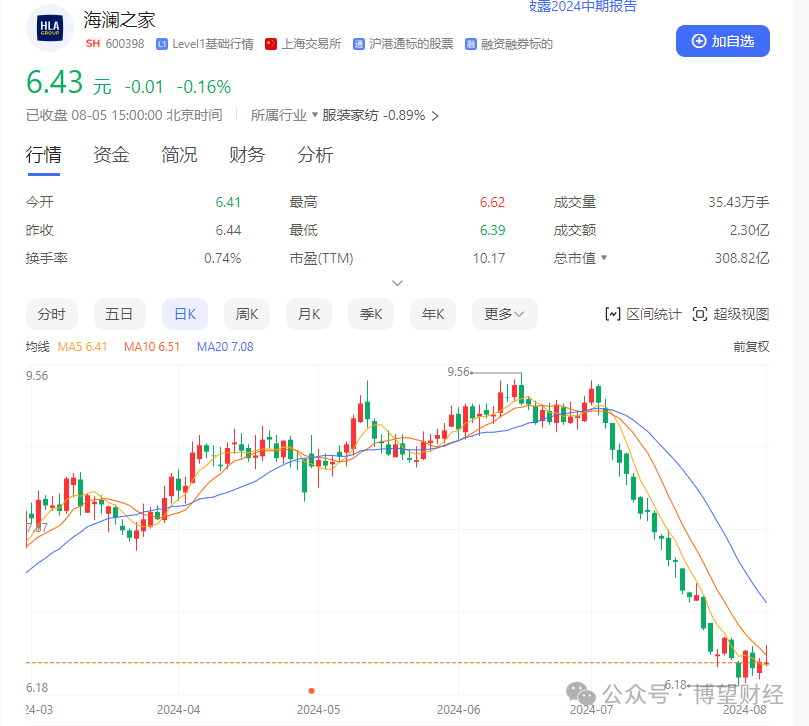The width and height of the screenshot is (809, 726).
Task: Open the 更多 chart period dropdown
Action: [x=505, y=314]
